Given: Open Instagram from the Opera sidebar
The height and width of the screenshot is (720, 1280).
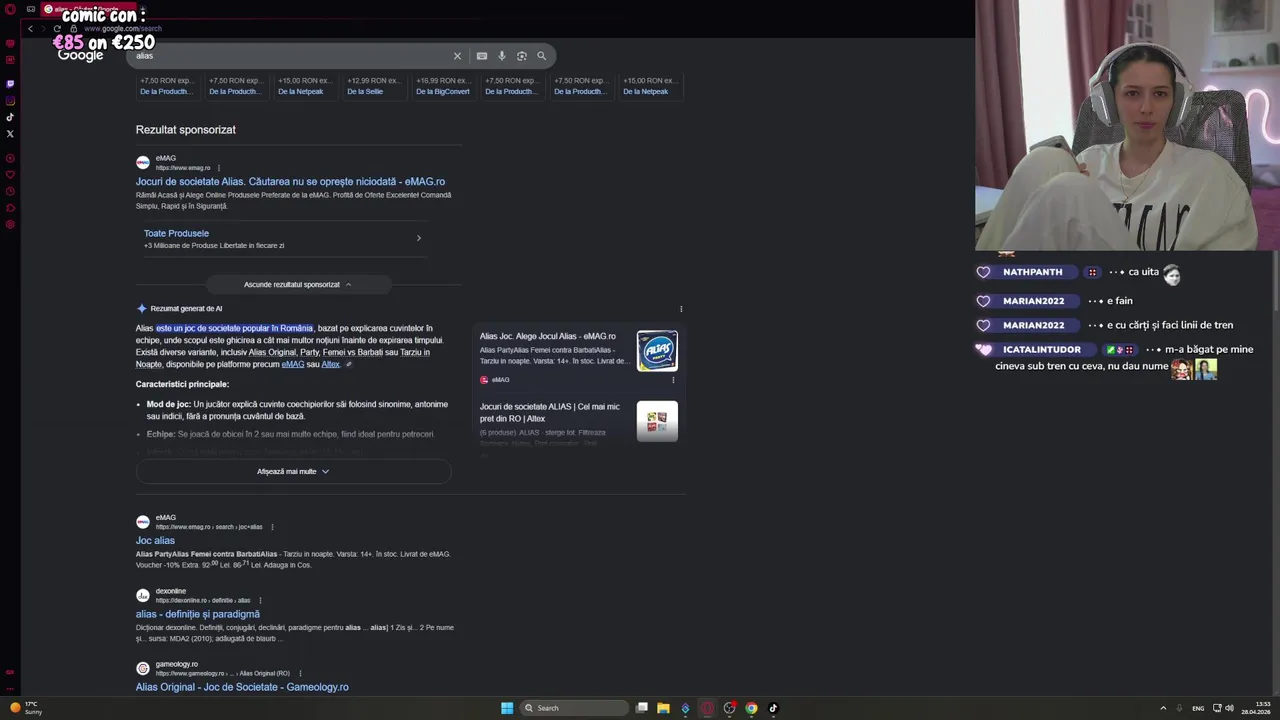Looking at the screenshot, I should point(10,101).
